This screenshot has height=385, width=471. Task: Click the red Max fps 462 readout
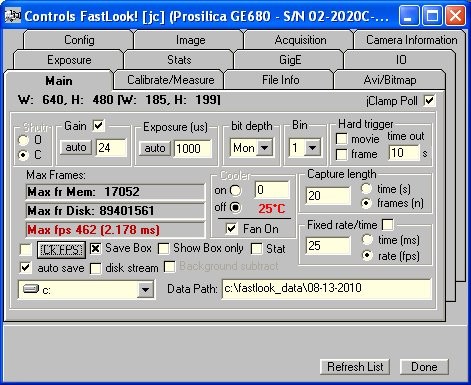click(x=115, y=230)
